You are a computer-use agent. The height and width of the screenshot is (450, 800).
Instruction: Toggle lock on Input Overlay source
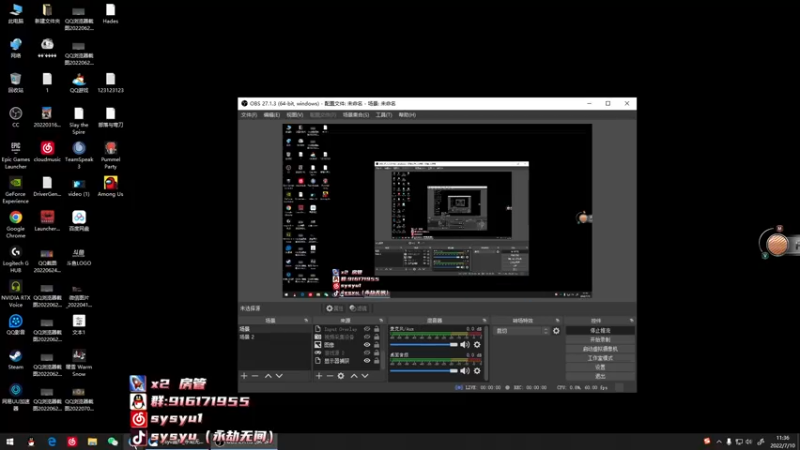(x=377, y=329)
